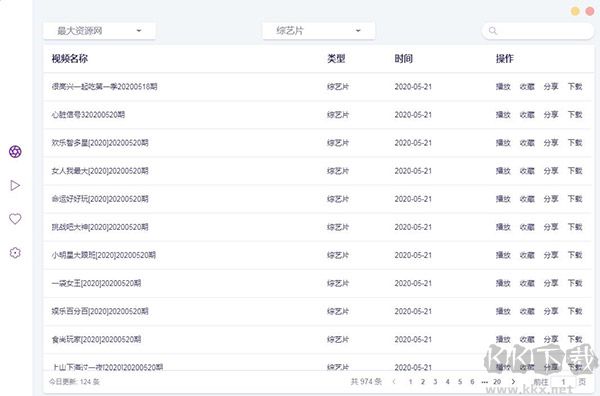Go to pagination page 6
This screenshot has height=396, width=600.
pyautogui.click(x=472, y=382)
